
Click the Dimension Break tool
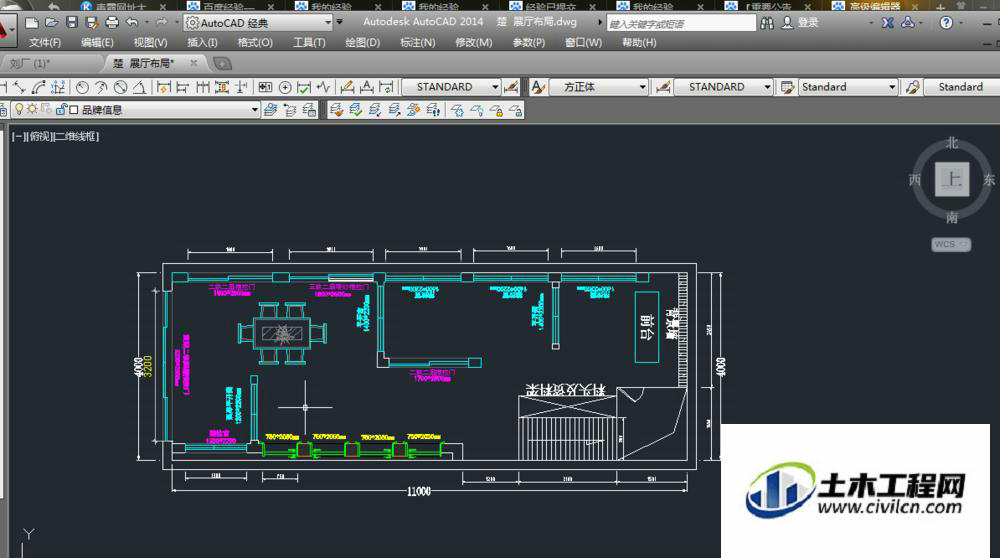click(241, 87)
